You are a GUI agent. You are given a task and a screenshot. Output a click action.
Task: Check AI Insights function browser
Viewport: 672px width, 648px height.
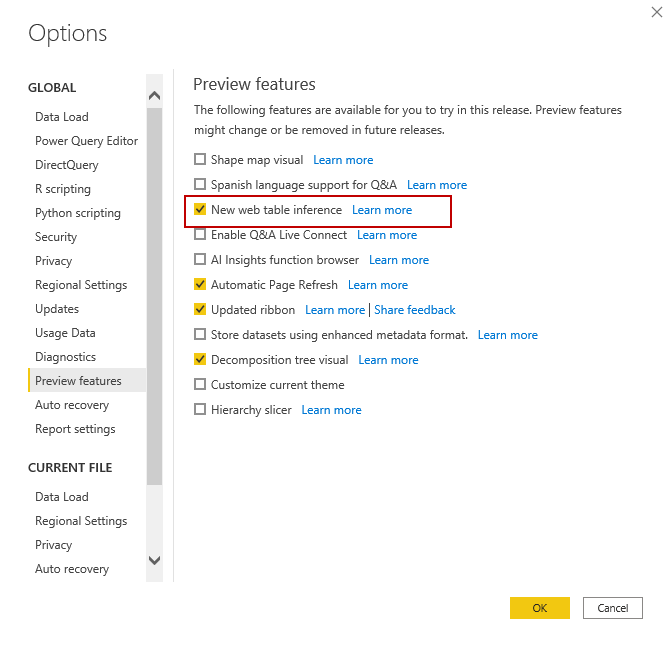tap(200, 260)
